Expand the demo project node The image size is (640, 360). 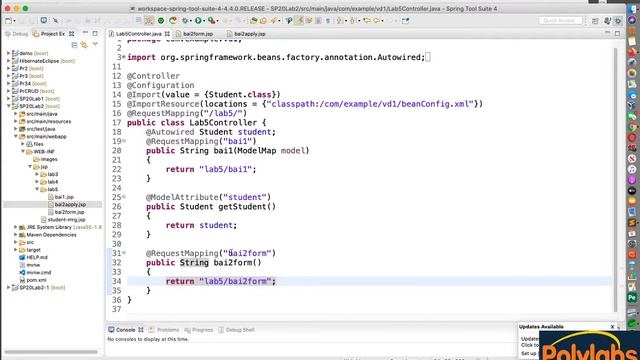point(9,53)
